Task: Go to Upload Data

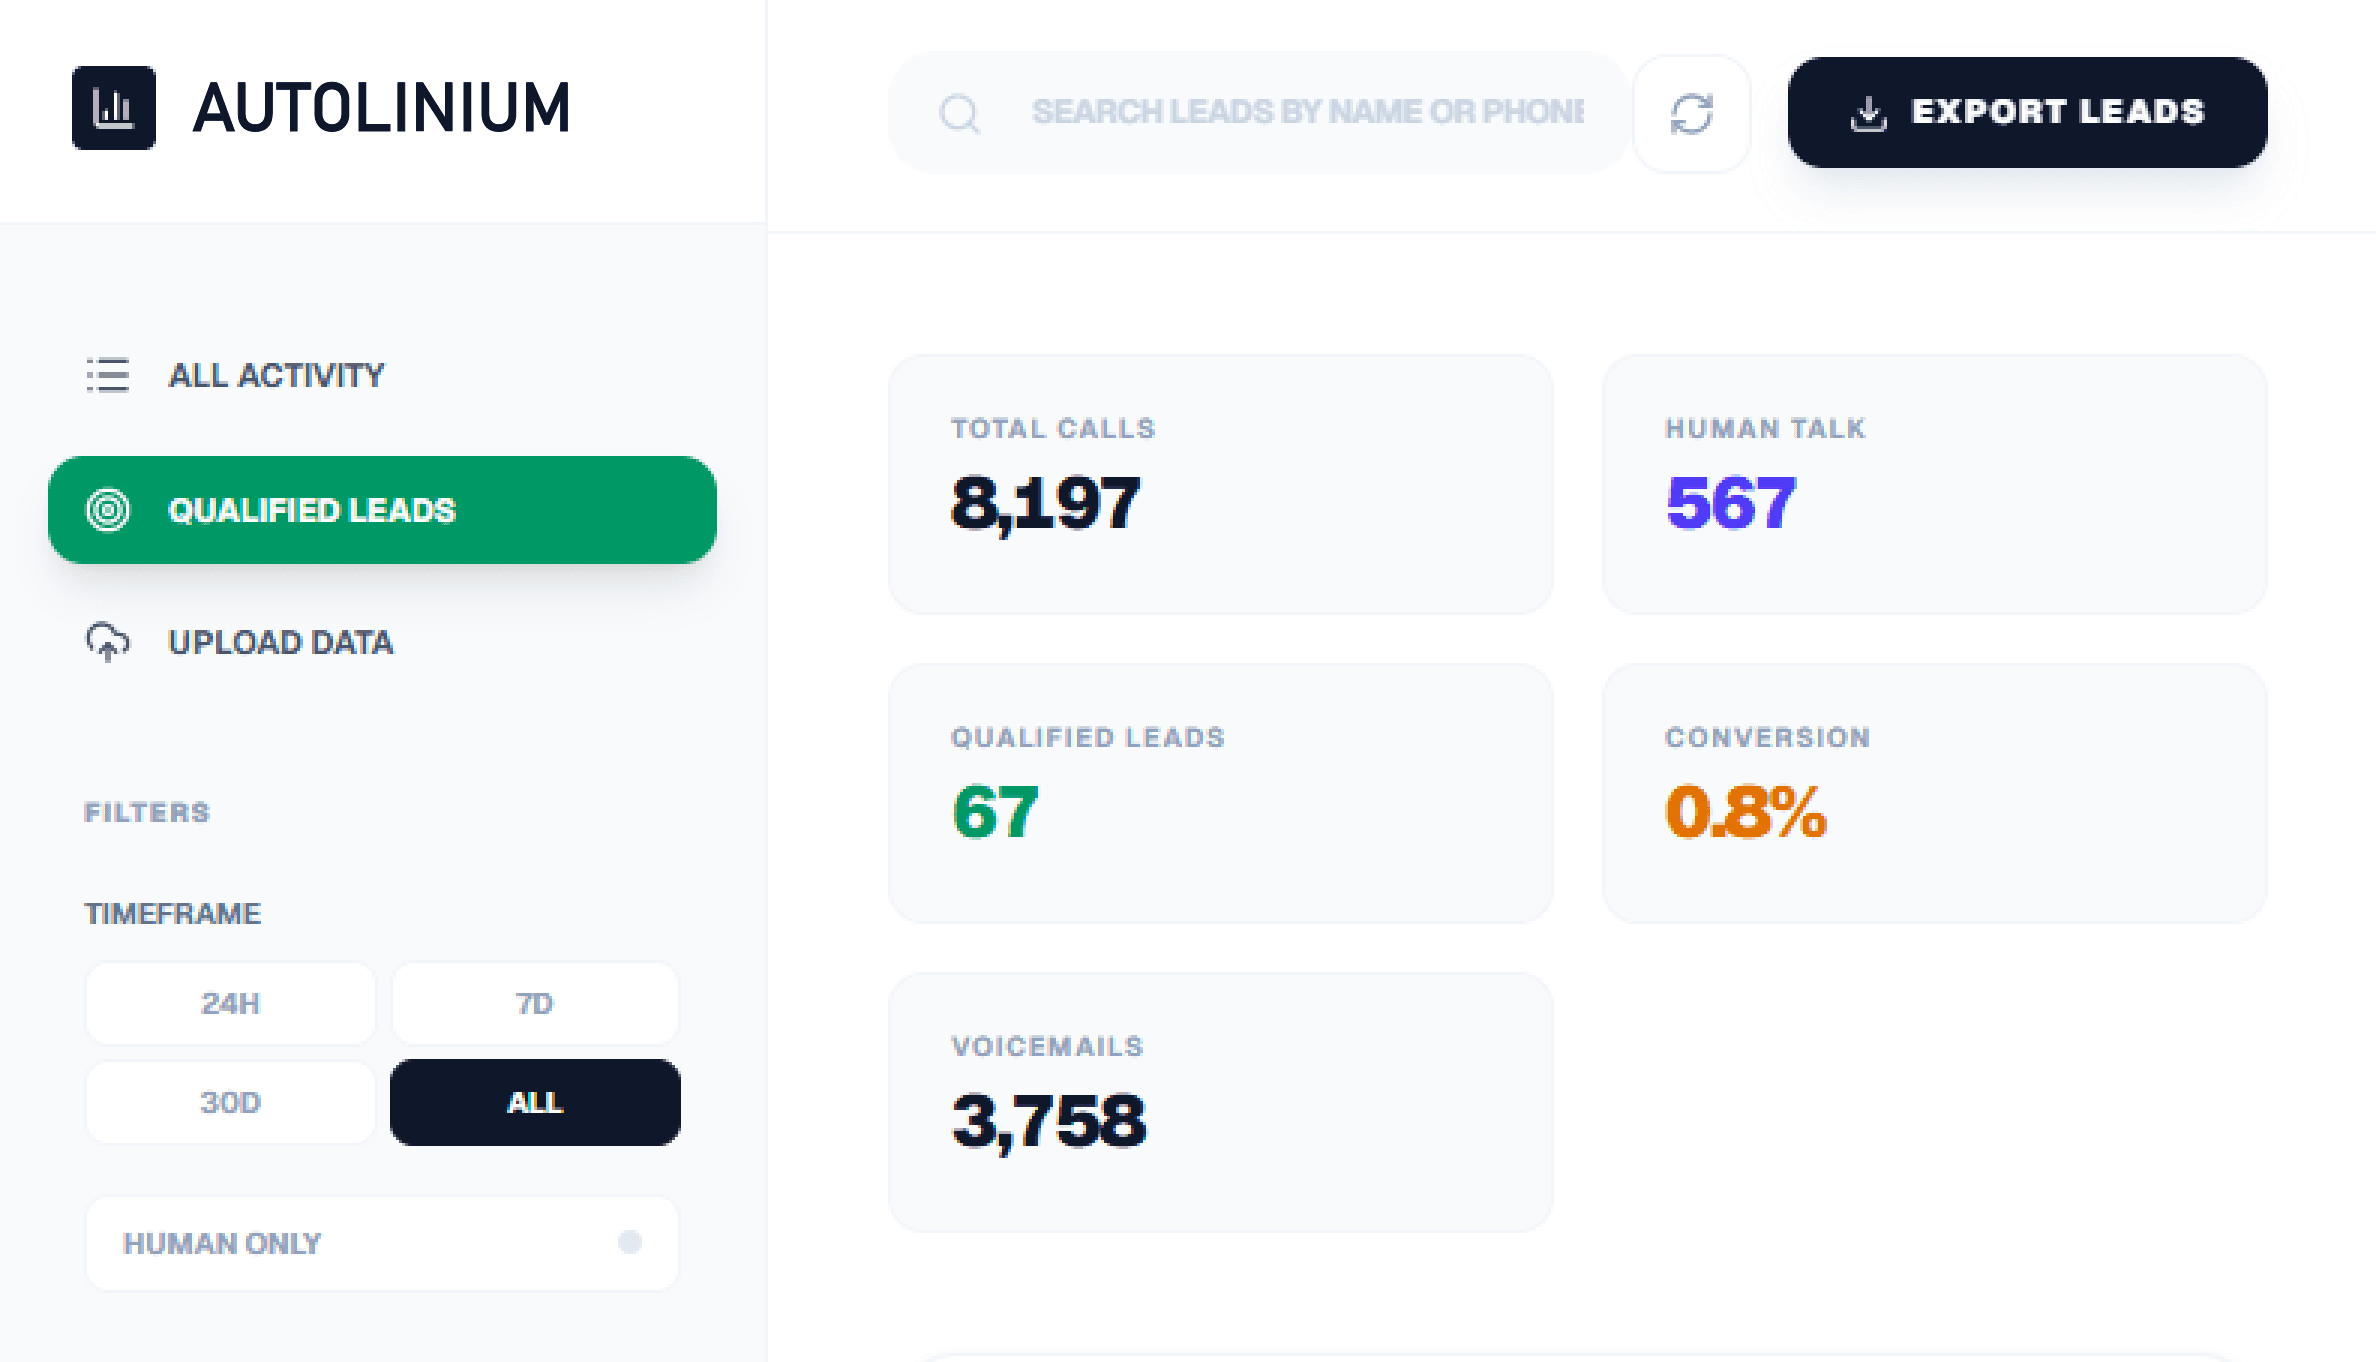Action: (280, 643)
